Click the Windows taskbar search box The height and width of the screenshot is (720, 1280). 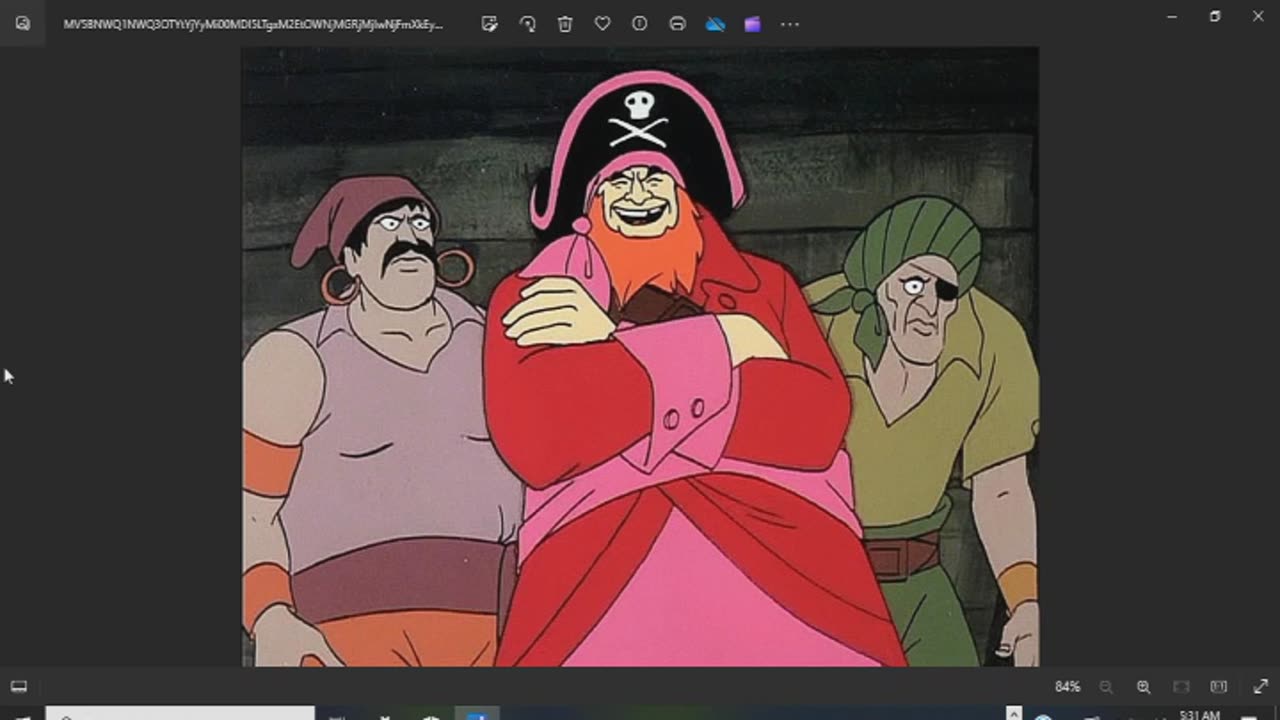point(180,714)
